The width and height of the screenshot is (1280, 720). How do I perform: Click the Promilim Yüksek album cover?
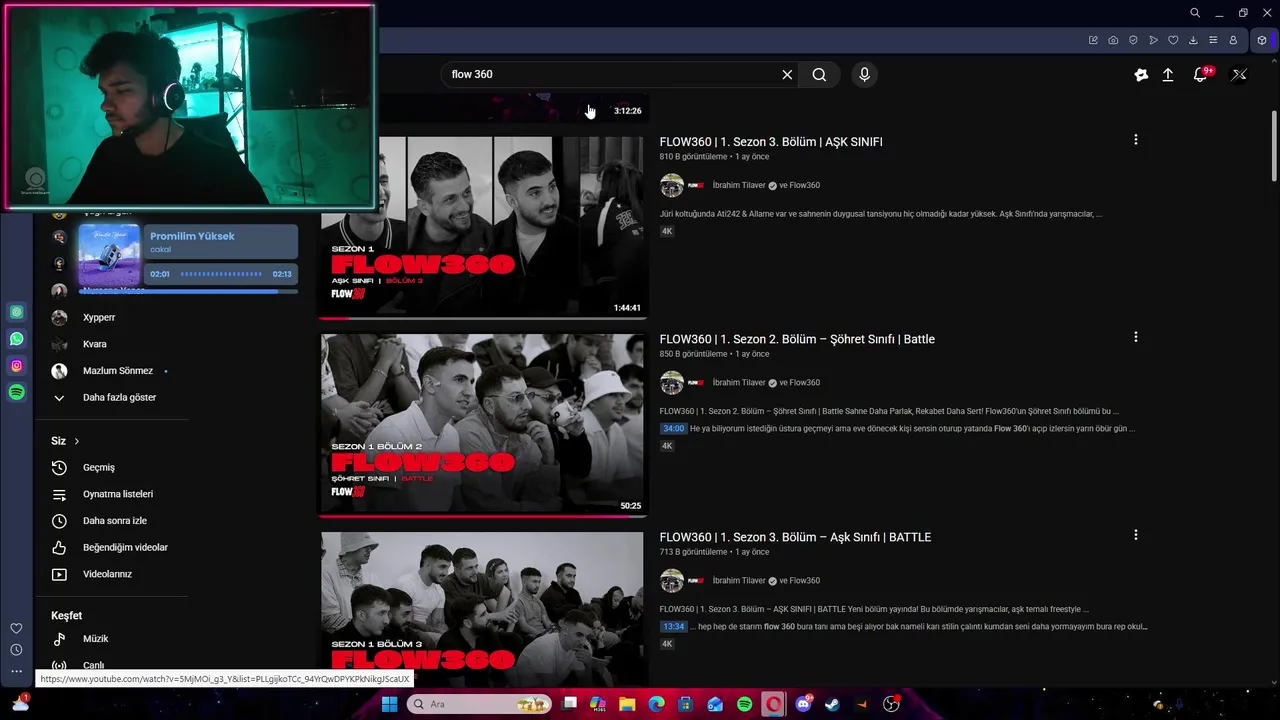[x=109, y=254]
